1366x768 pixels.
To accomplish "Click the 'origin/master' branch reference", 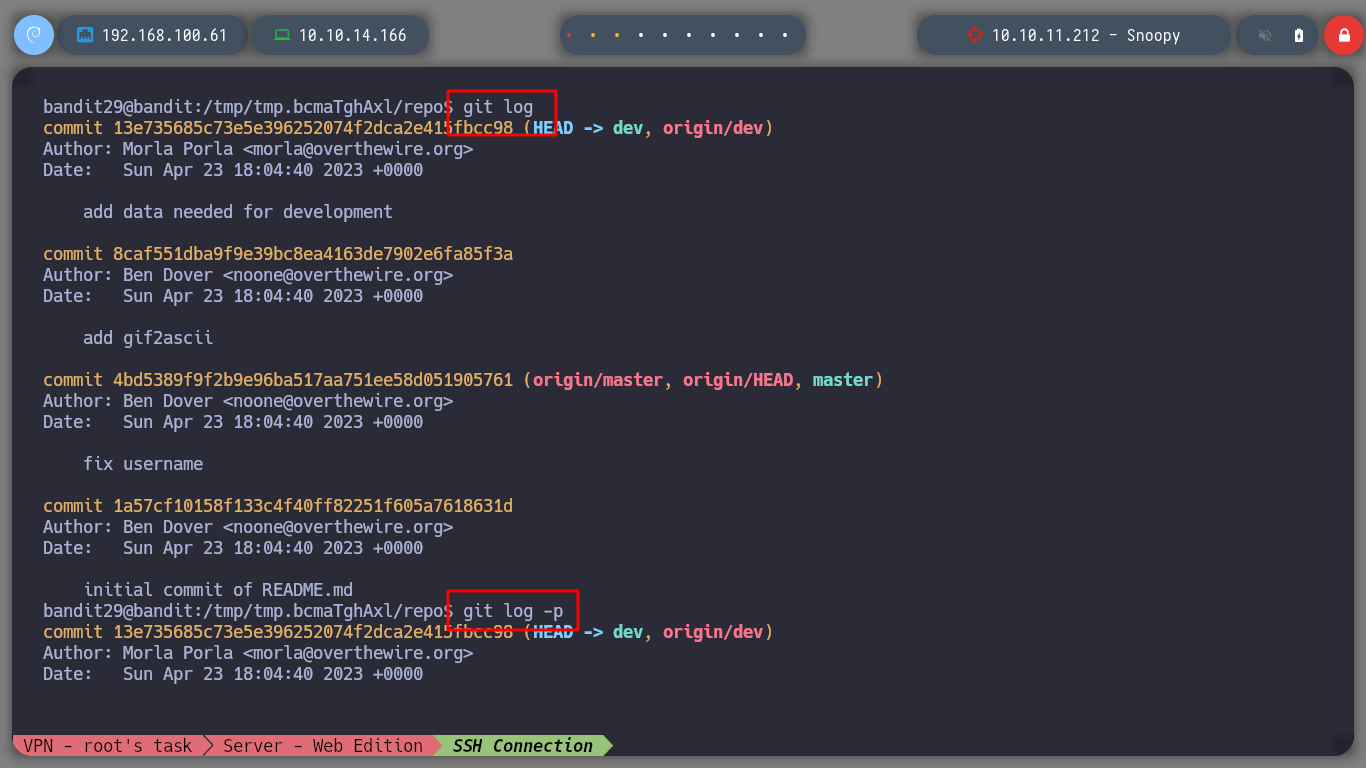I will [598, 380].
